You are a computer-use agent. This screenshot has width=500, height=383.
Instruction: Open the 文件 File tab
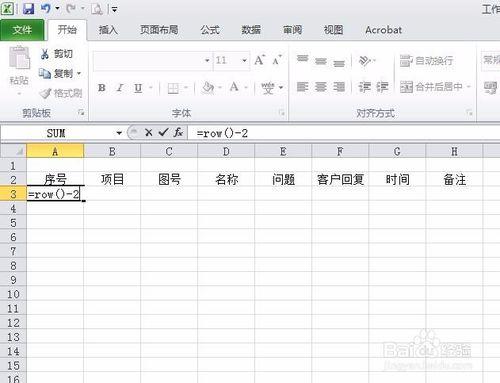coord(22,30)
